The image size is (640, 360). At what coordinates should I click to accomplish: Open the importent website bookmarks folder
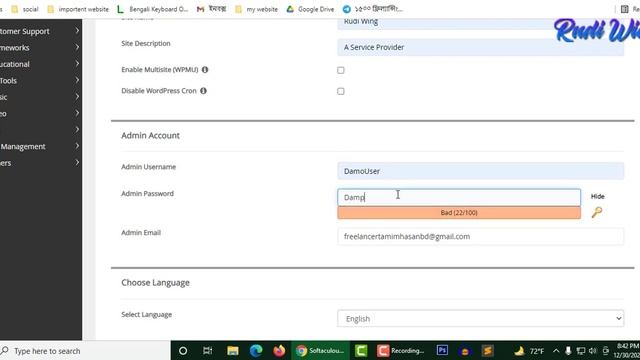[x=78, y=9]
